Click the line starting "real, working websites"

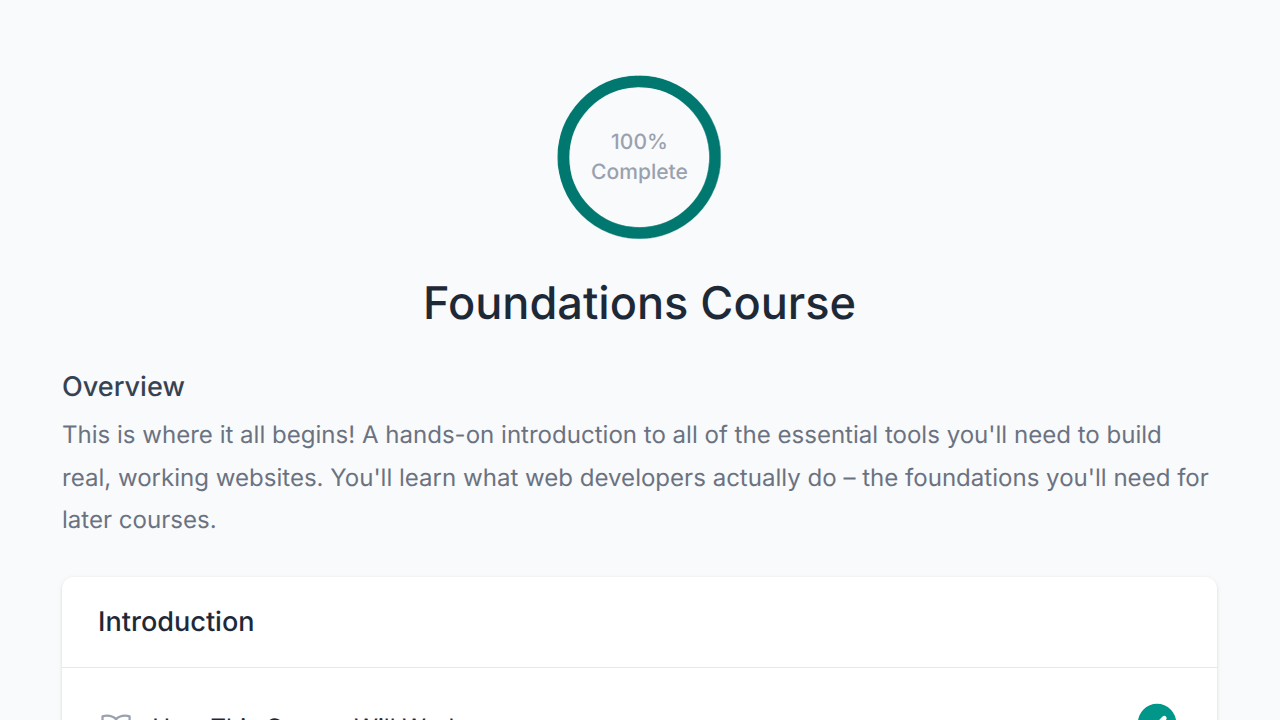coord(635,478)
